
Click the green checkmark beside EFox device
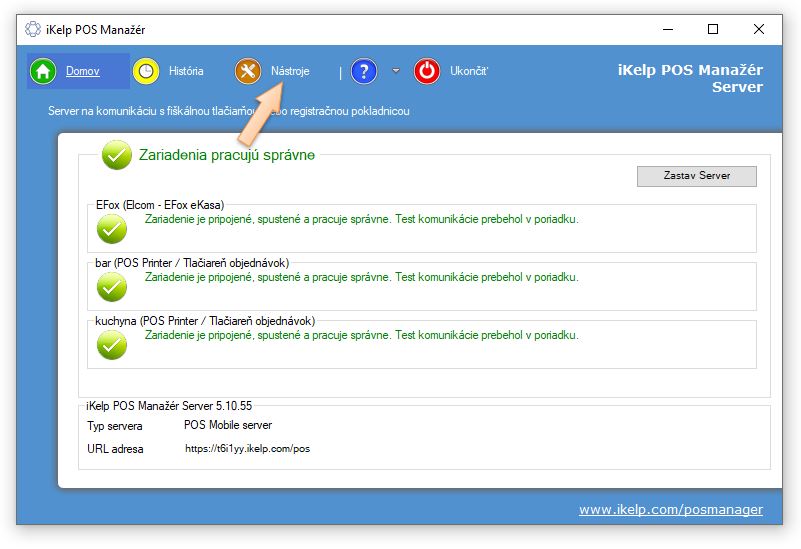(112, 229)
